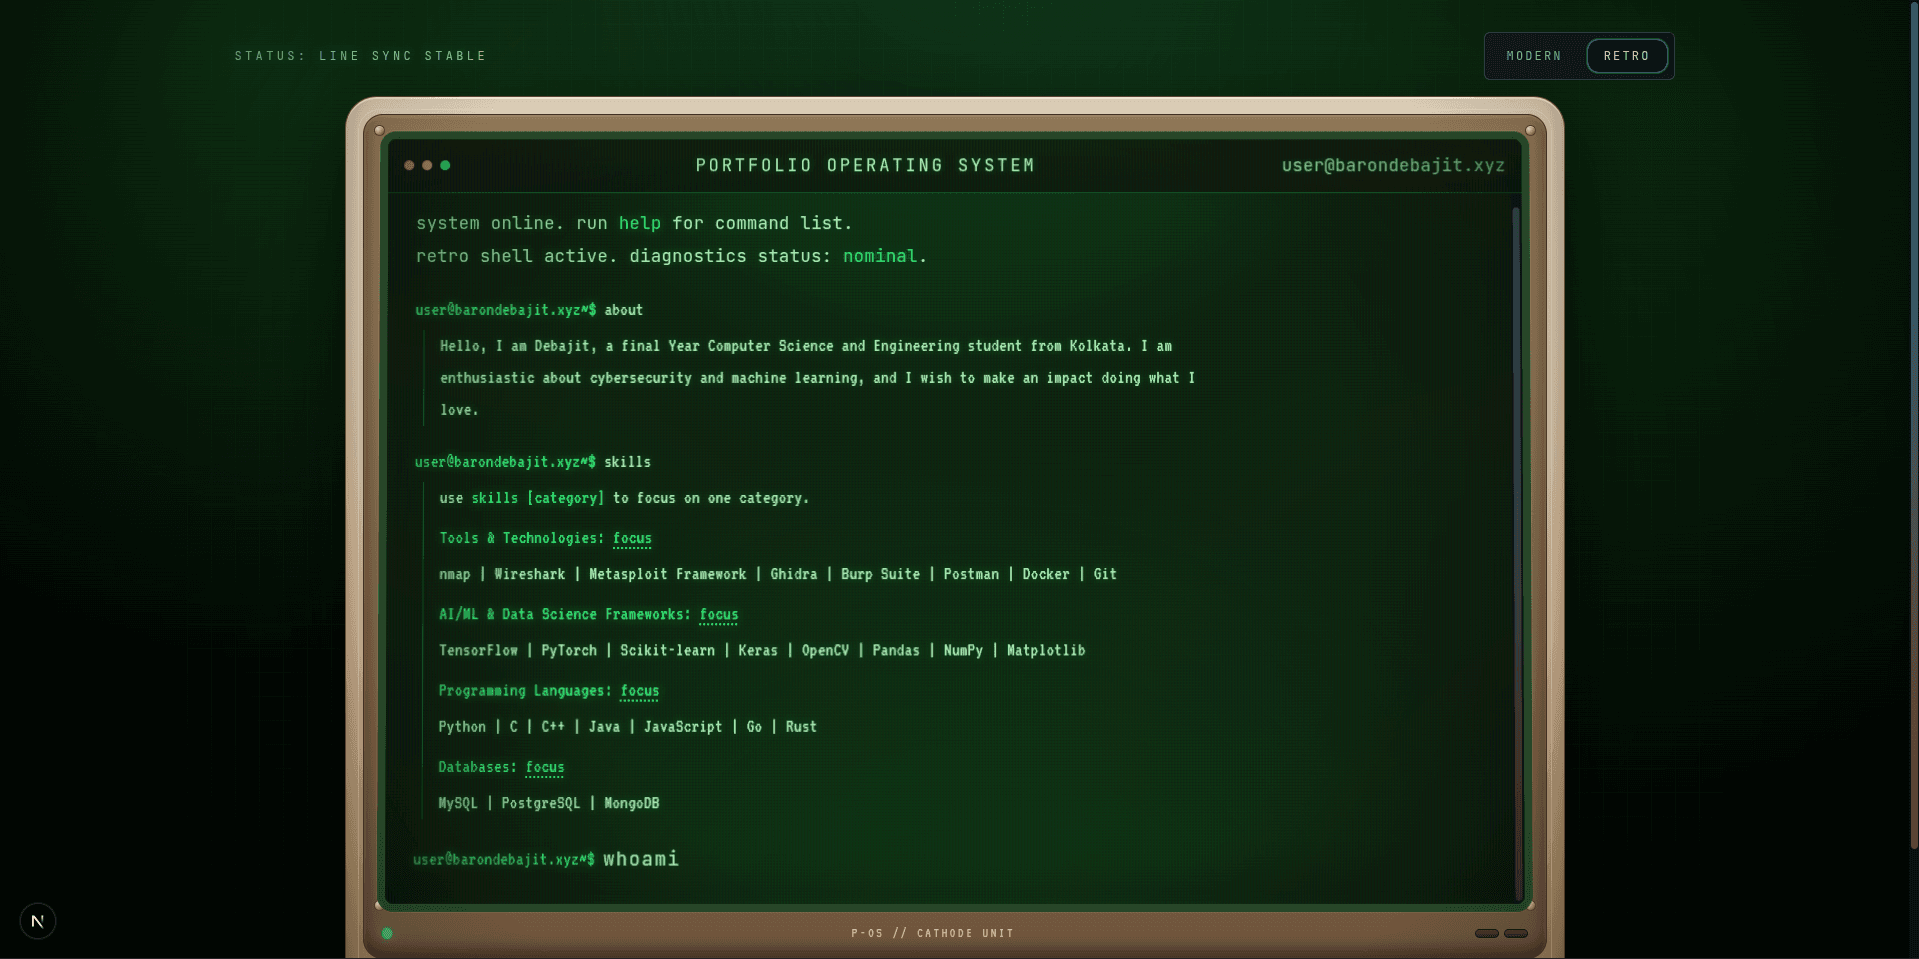Image resolution: width=1919 pixels, height=959 pixels.
Task: Click the user@barondebajit.xyz label in the titlebar
Action: (1393, 166)
